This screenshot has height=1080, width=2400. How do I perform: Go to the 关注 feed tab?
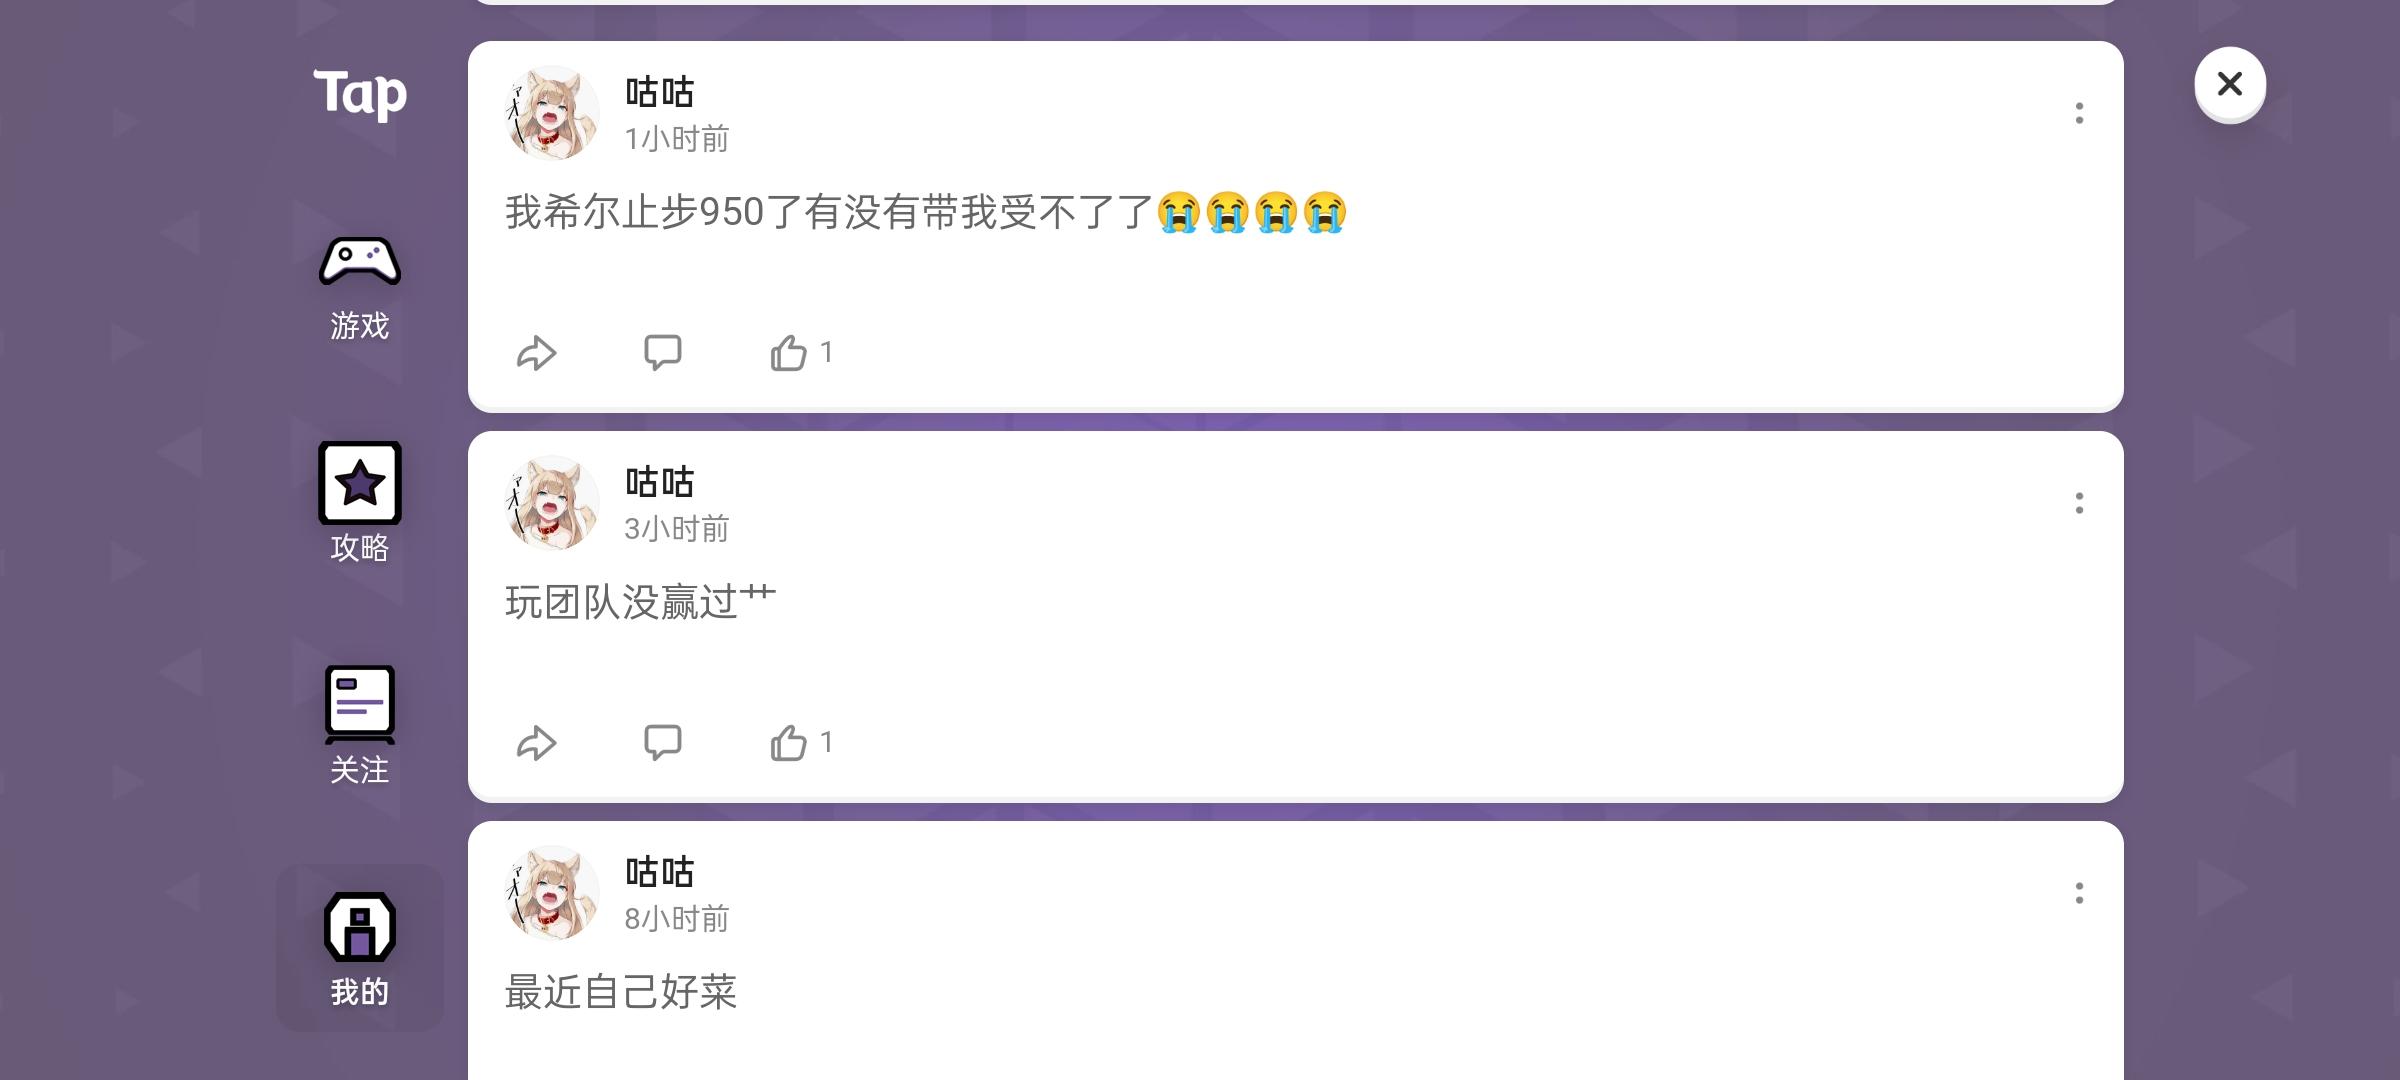coord(360,725)
